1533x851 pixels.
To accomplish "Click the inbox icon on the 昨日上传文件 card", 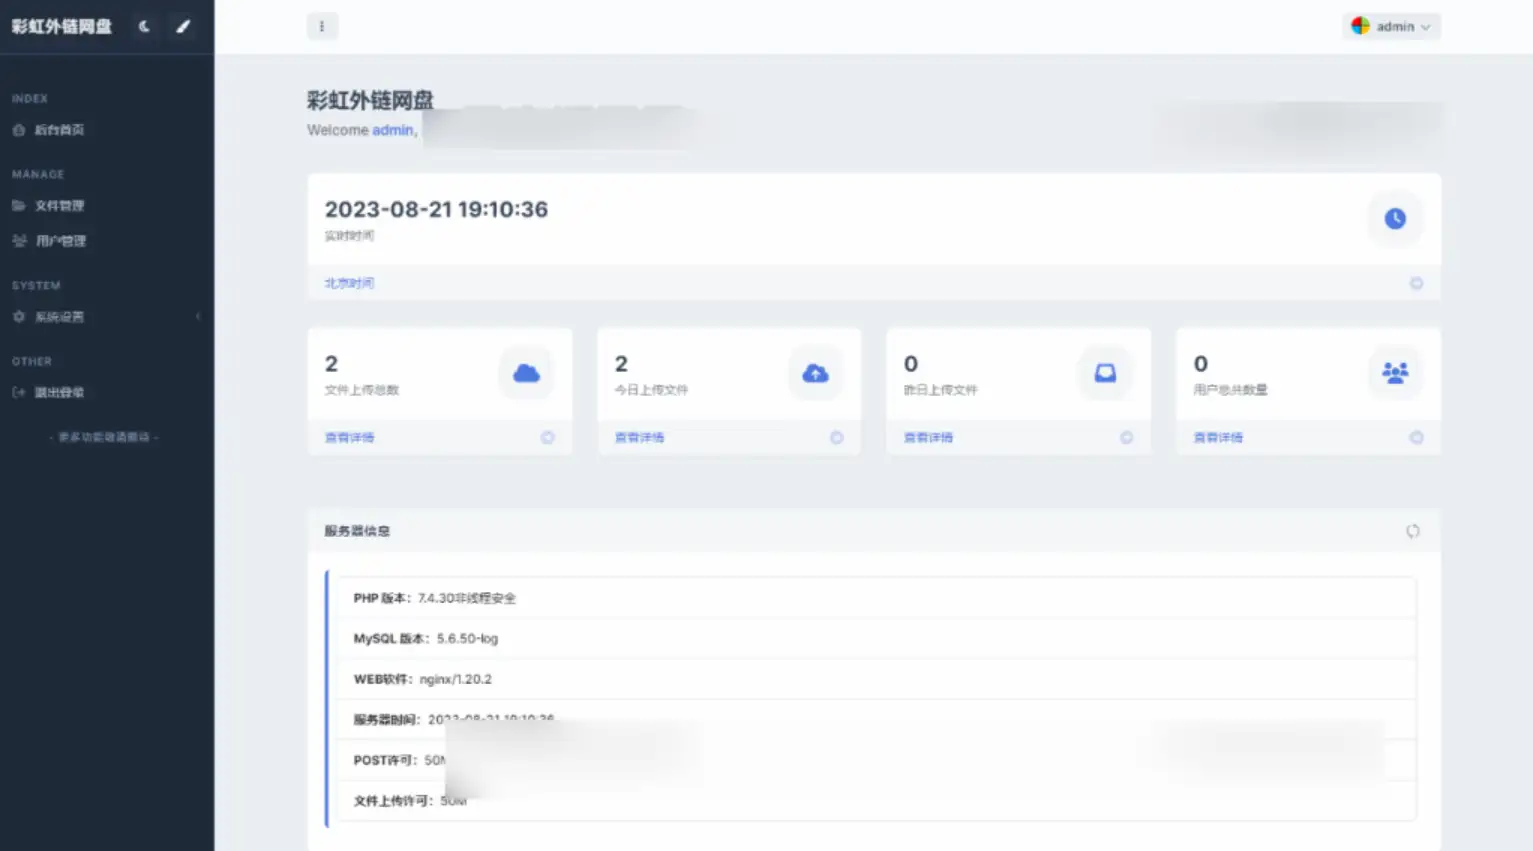I will point(1105,373).
